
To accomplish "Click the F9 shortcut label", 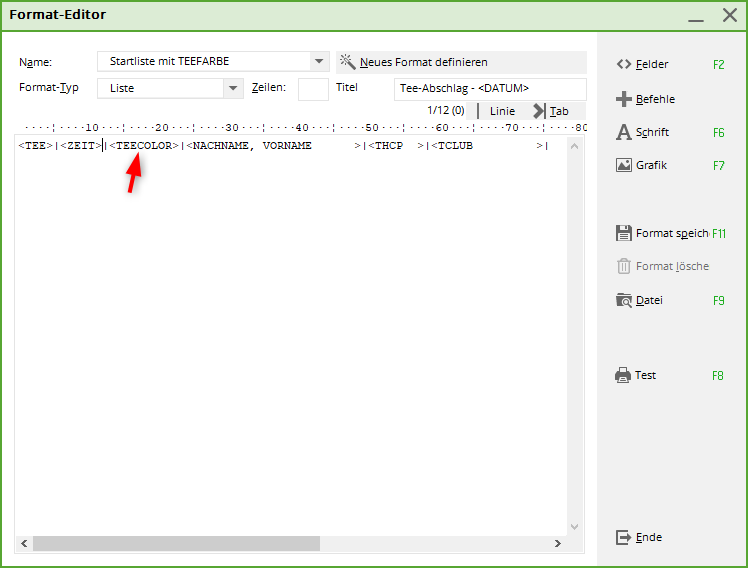I will tap(718, 301).
